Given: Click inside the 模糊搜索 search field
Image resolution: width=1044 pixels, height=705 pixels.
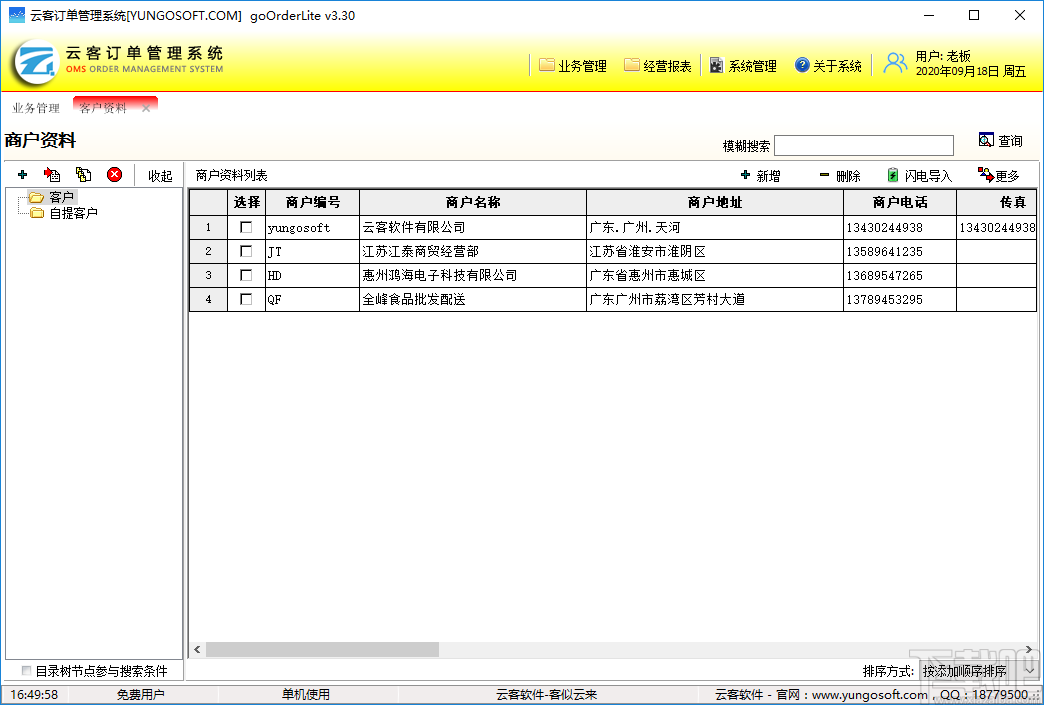Looking at the screenshot, I should coord(864,143).
